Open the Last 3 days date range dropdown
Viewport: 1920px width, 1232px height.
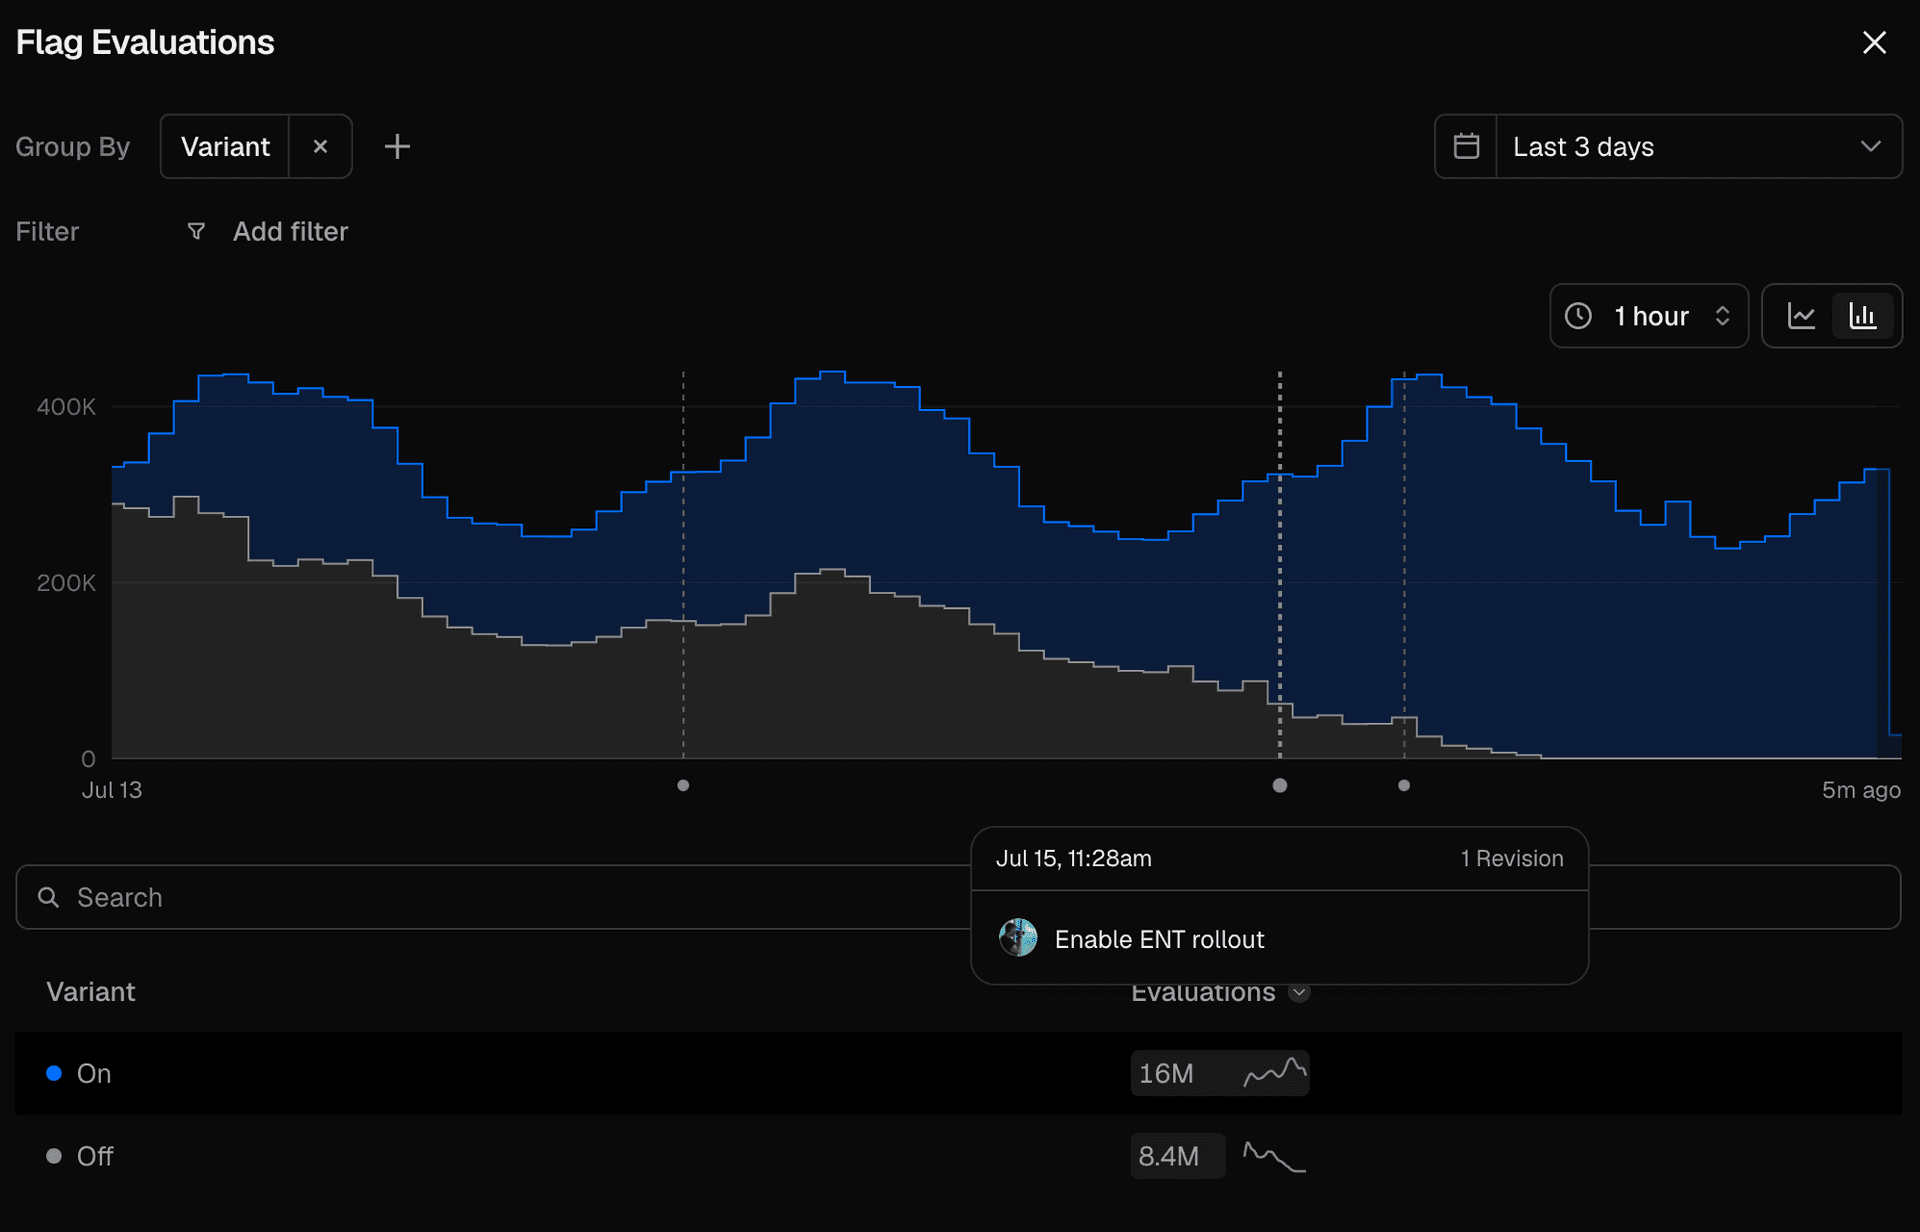point(1668,147)
